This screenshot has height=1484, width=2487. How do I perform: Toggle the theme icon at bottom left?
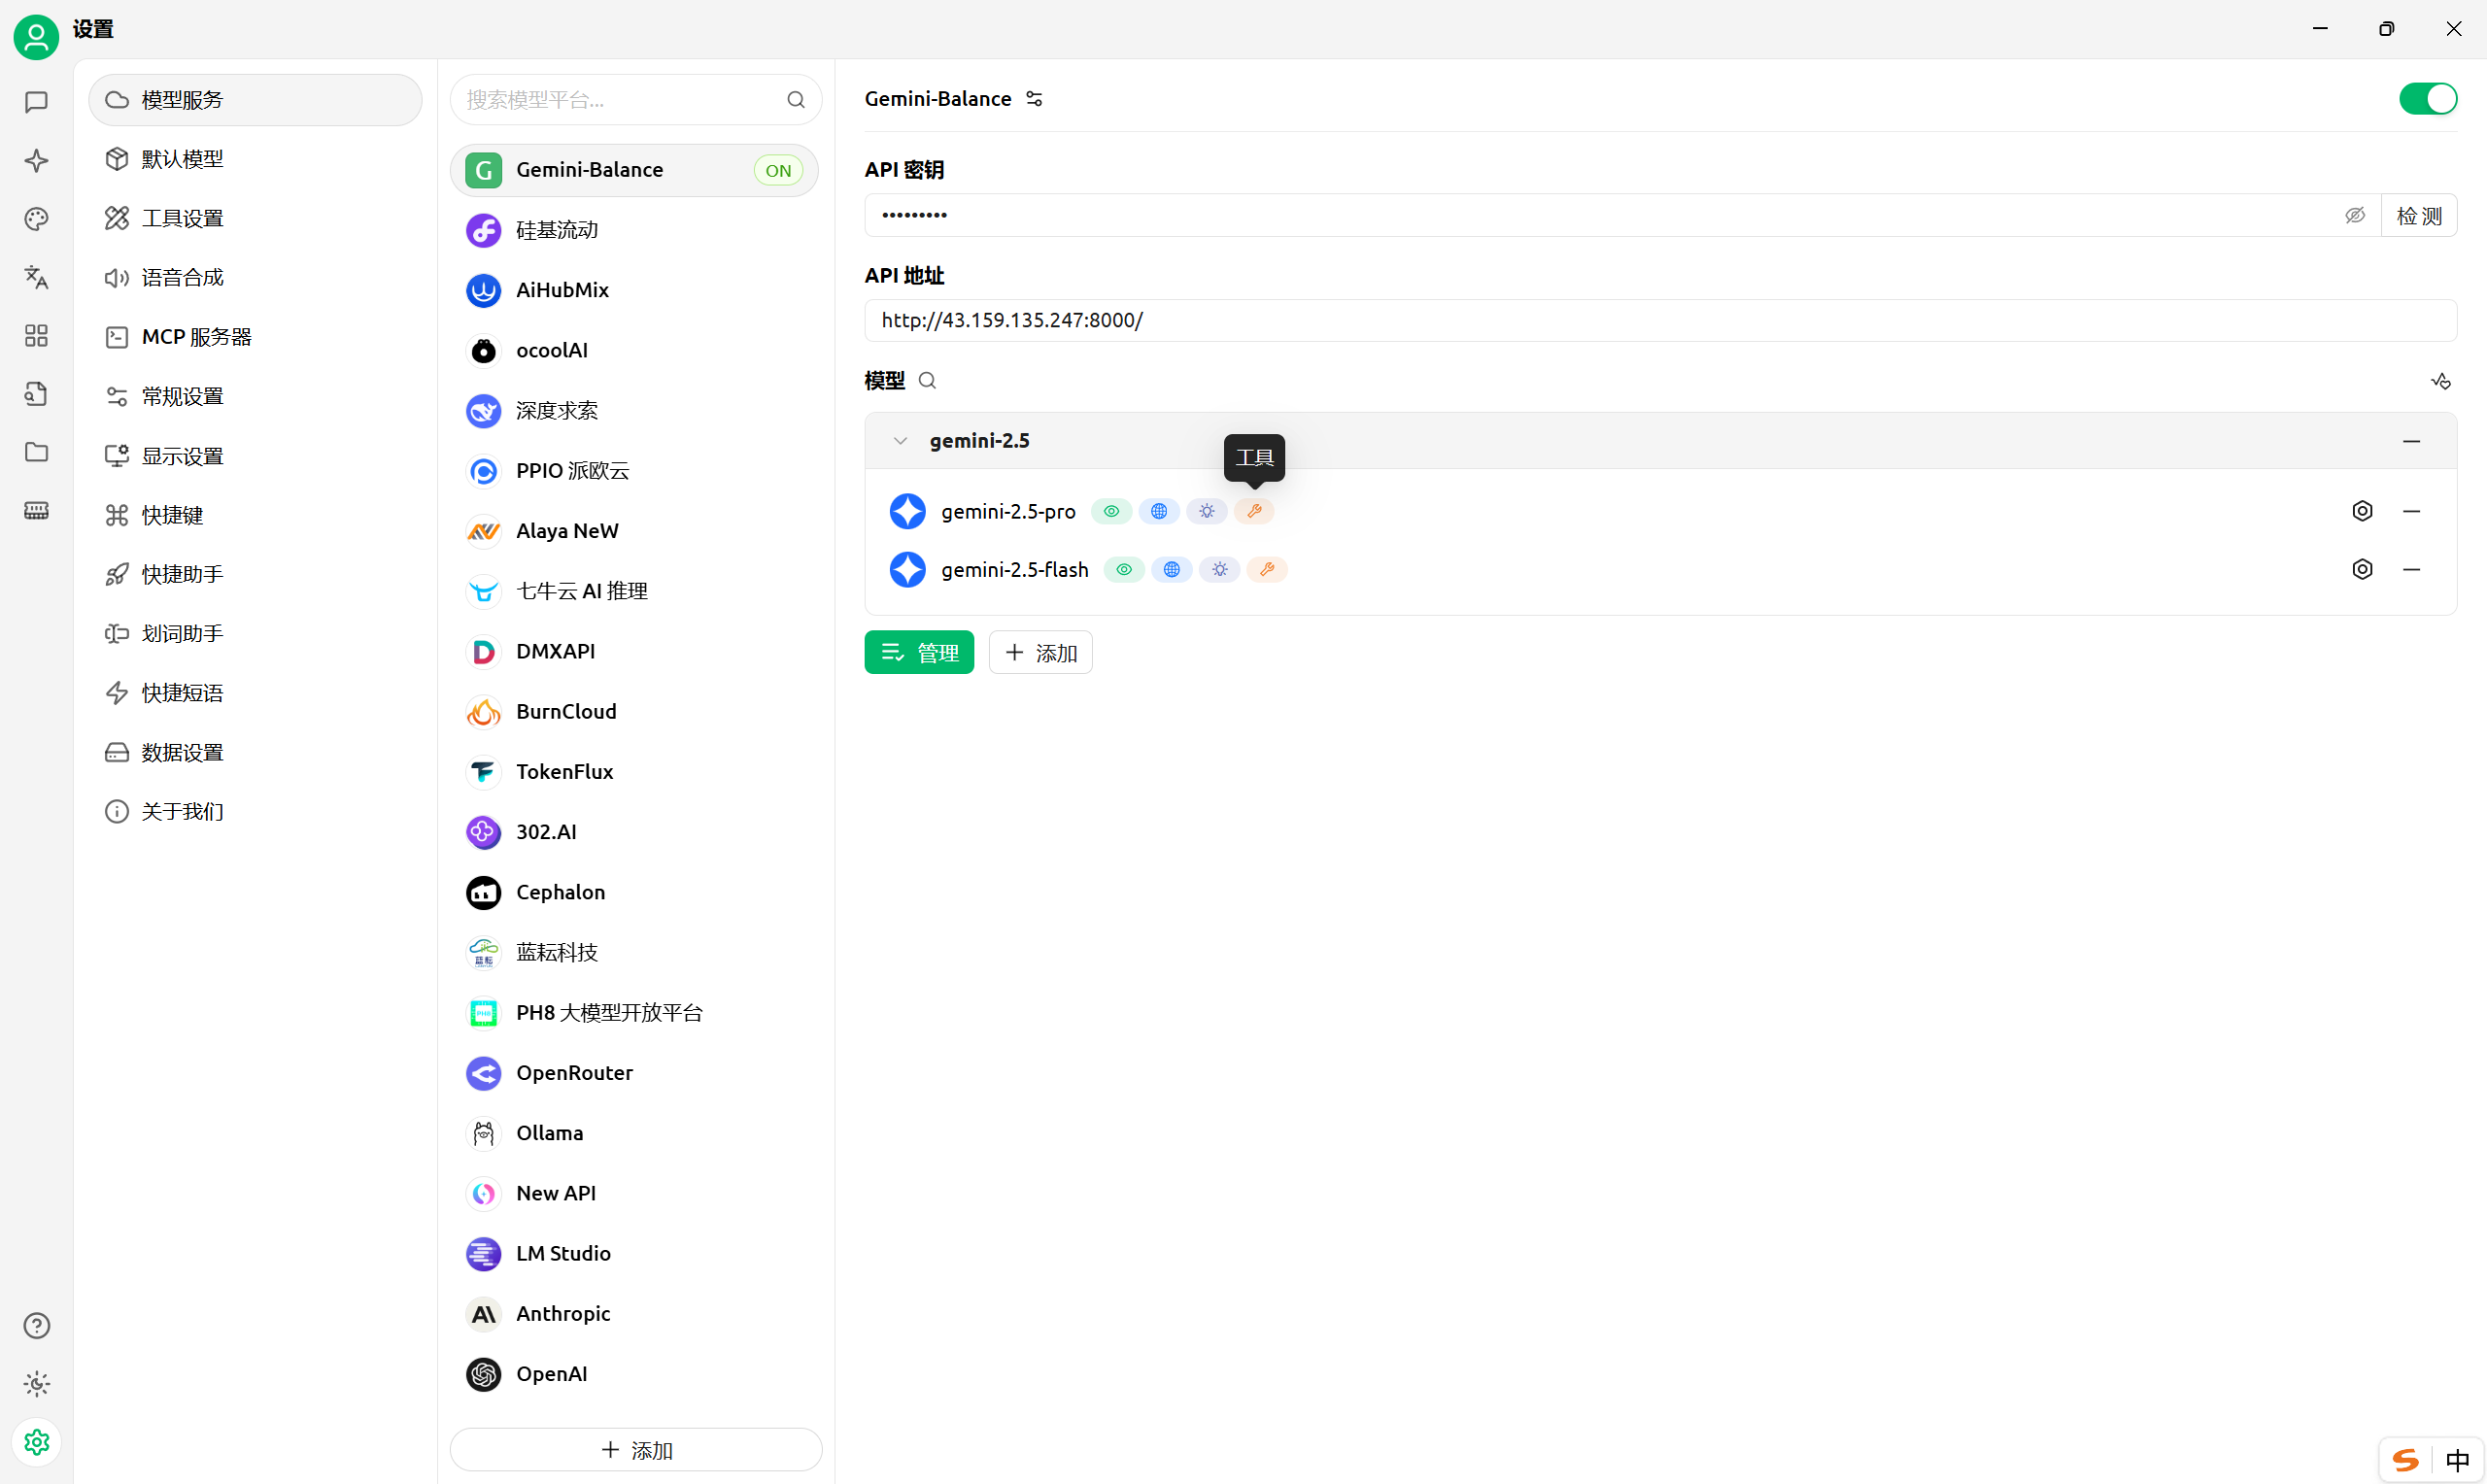coord(36,1384)
